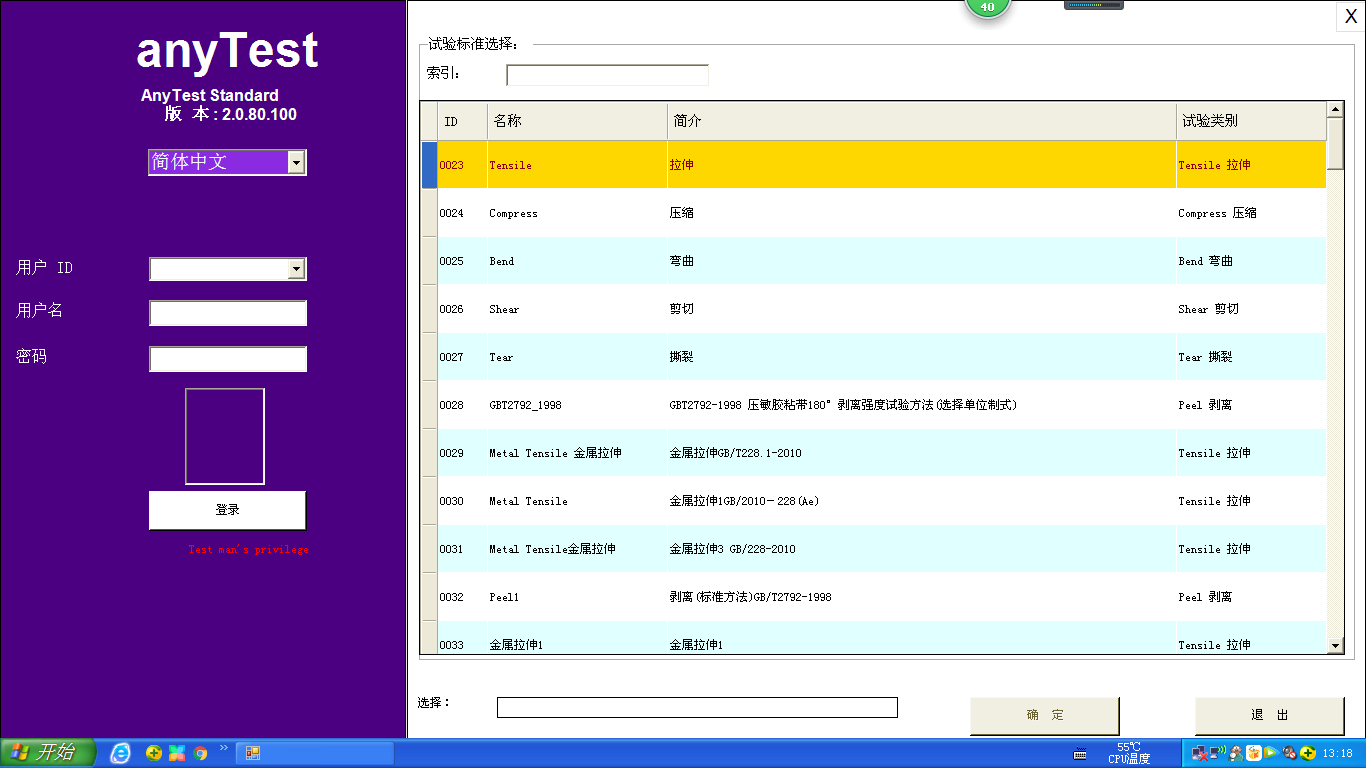1366x768 pixels.
Task: Click the list scrollbar up arrow
Action: (x=1335, y=109)
